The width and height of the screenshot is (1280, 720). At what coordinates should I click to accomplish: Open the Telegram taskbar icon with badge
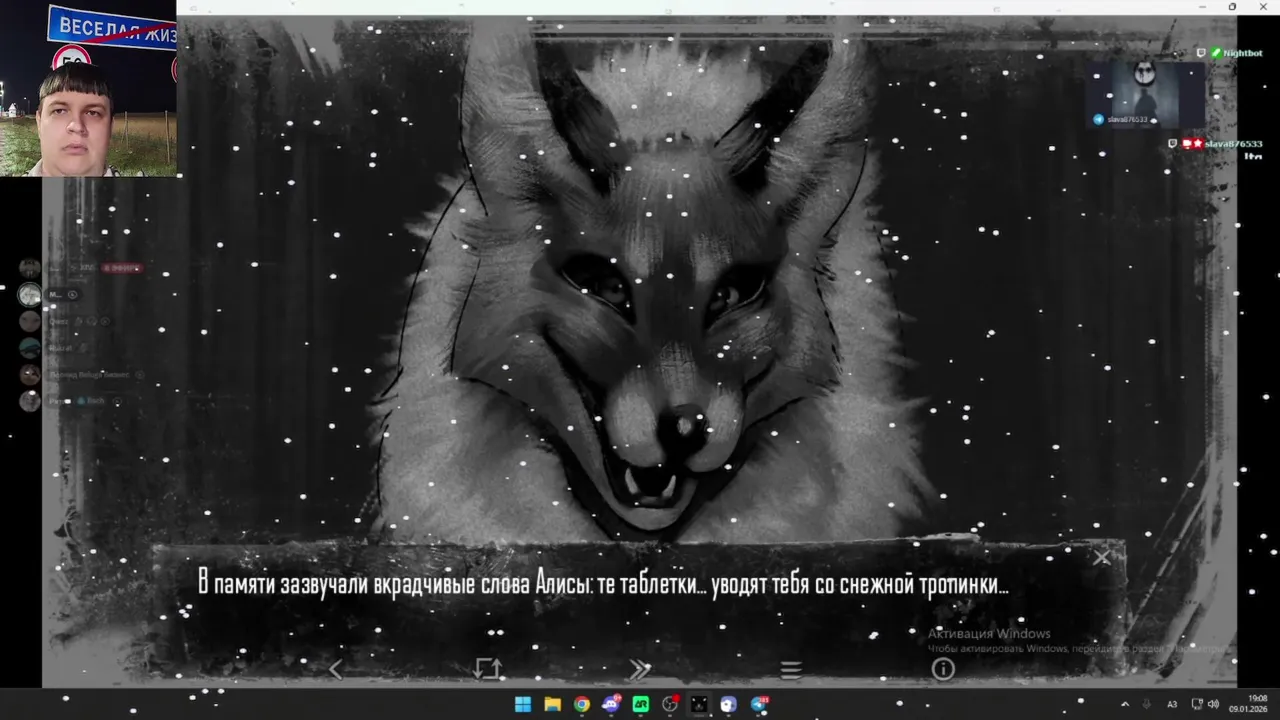click(x=759, y=704)
